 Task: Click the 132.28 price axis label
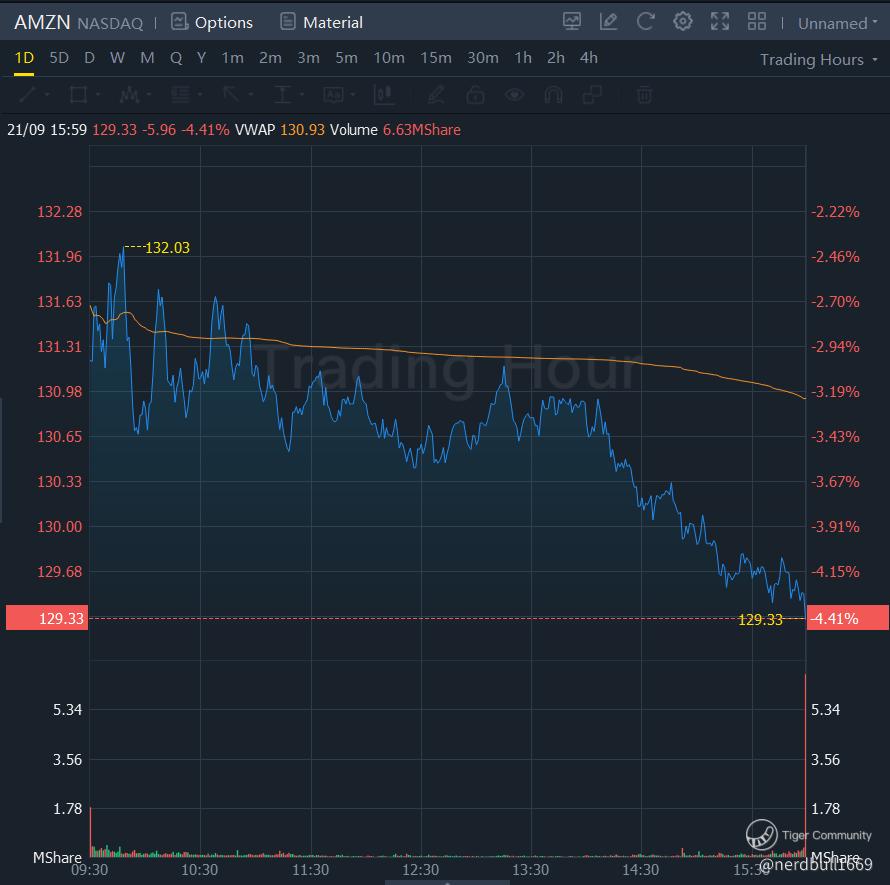click(x=60, y=212)
